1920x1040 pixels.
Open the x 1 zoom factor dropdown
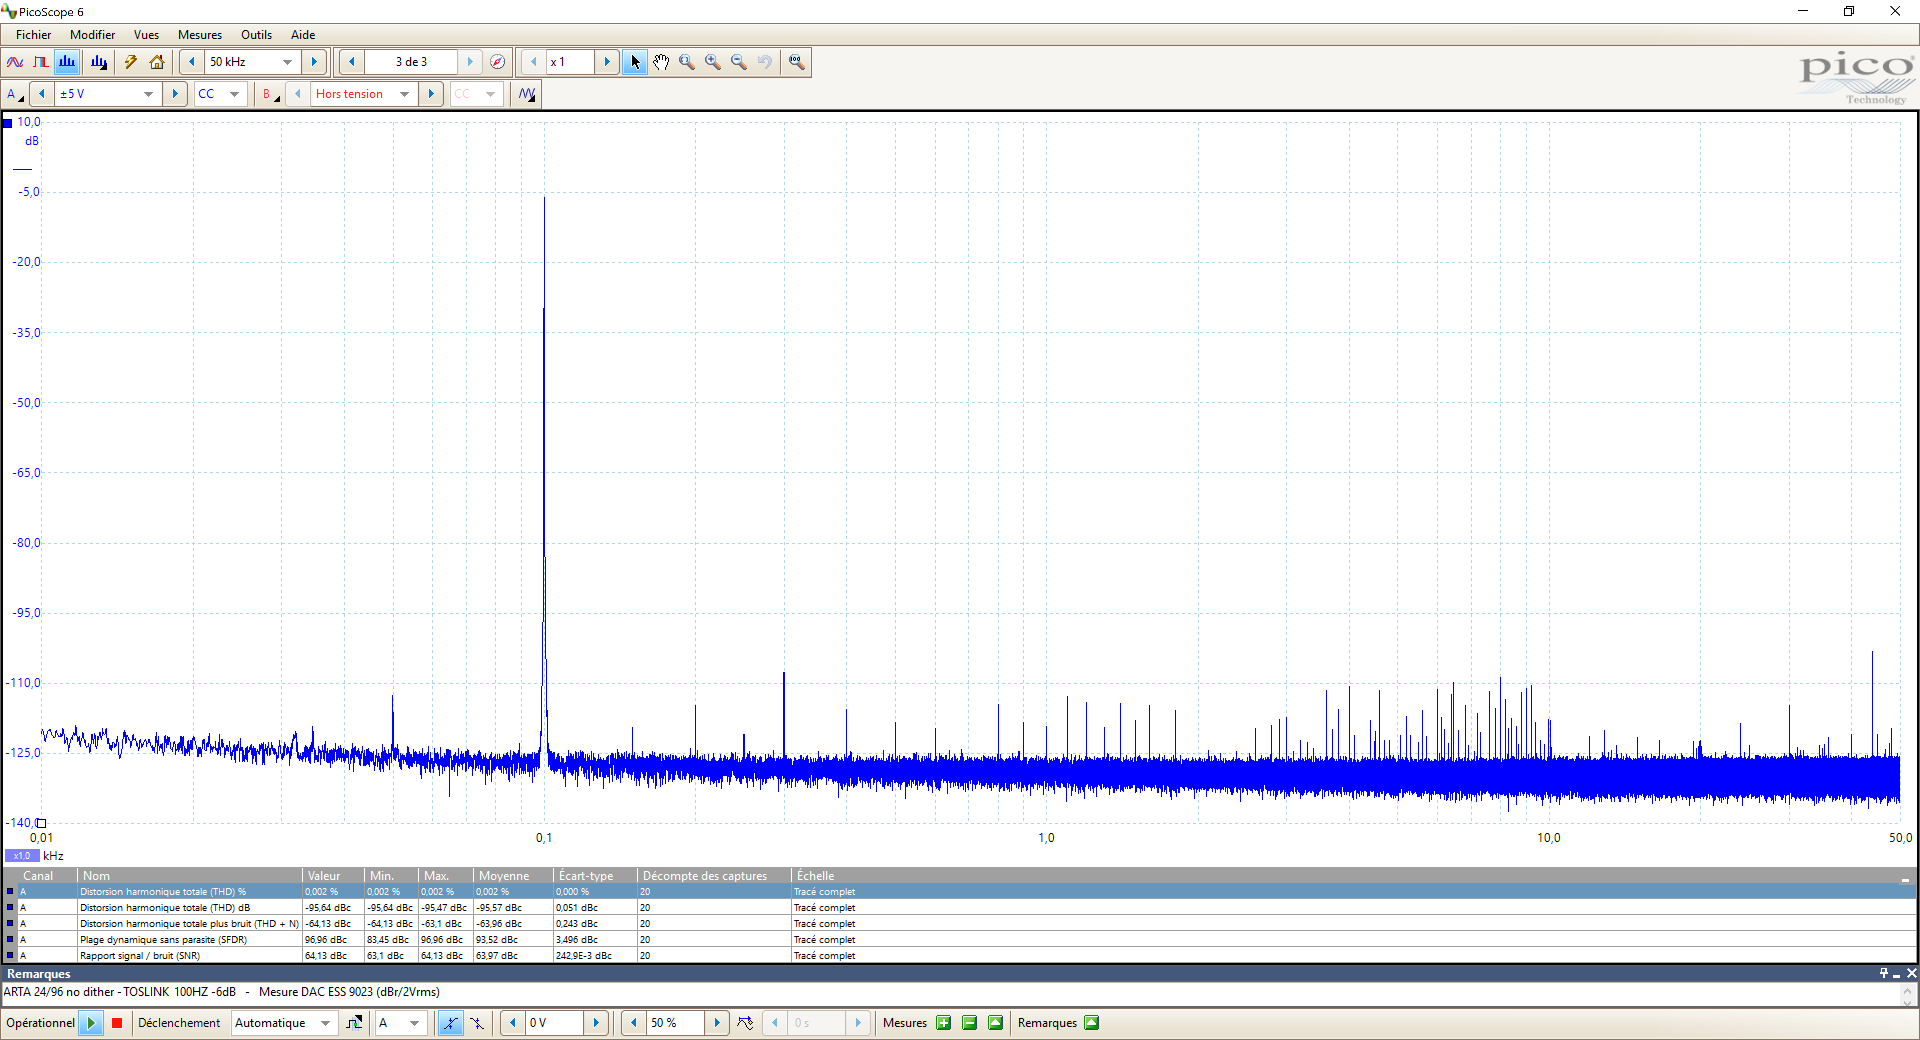tap(571, 62)
